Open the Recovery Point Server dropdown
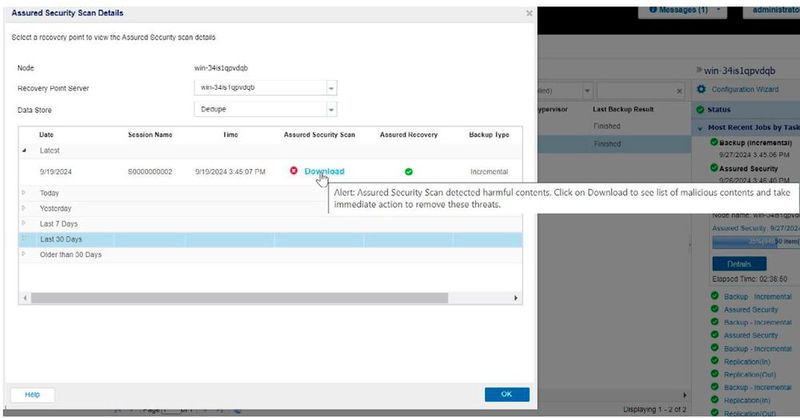Screen dimensions: 800x418 331,88
